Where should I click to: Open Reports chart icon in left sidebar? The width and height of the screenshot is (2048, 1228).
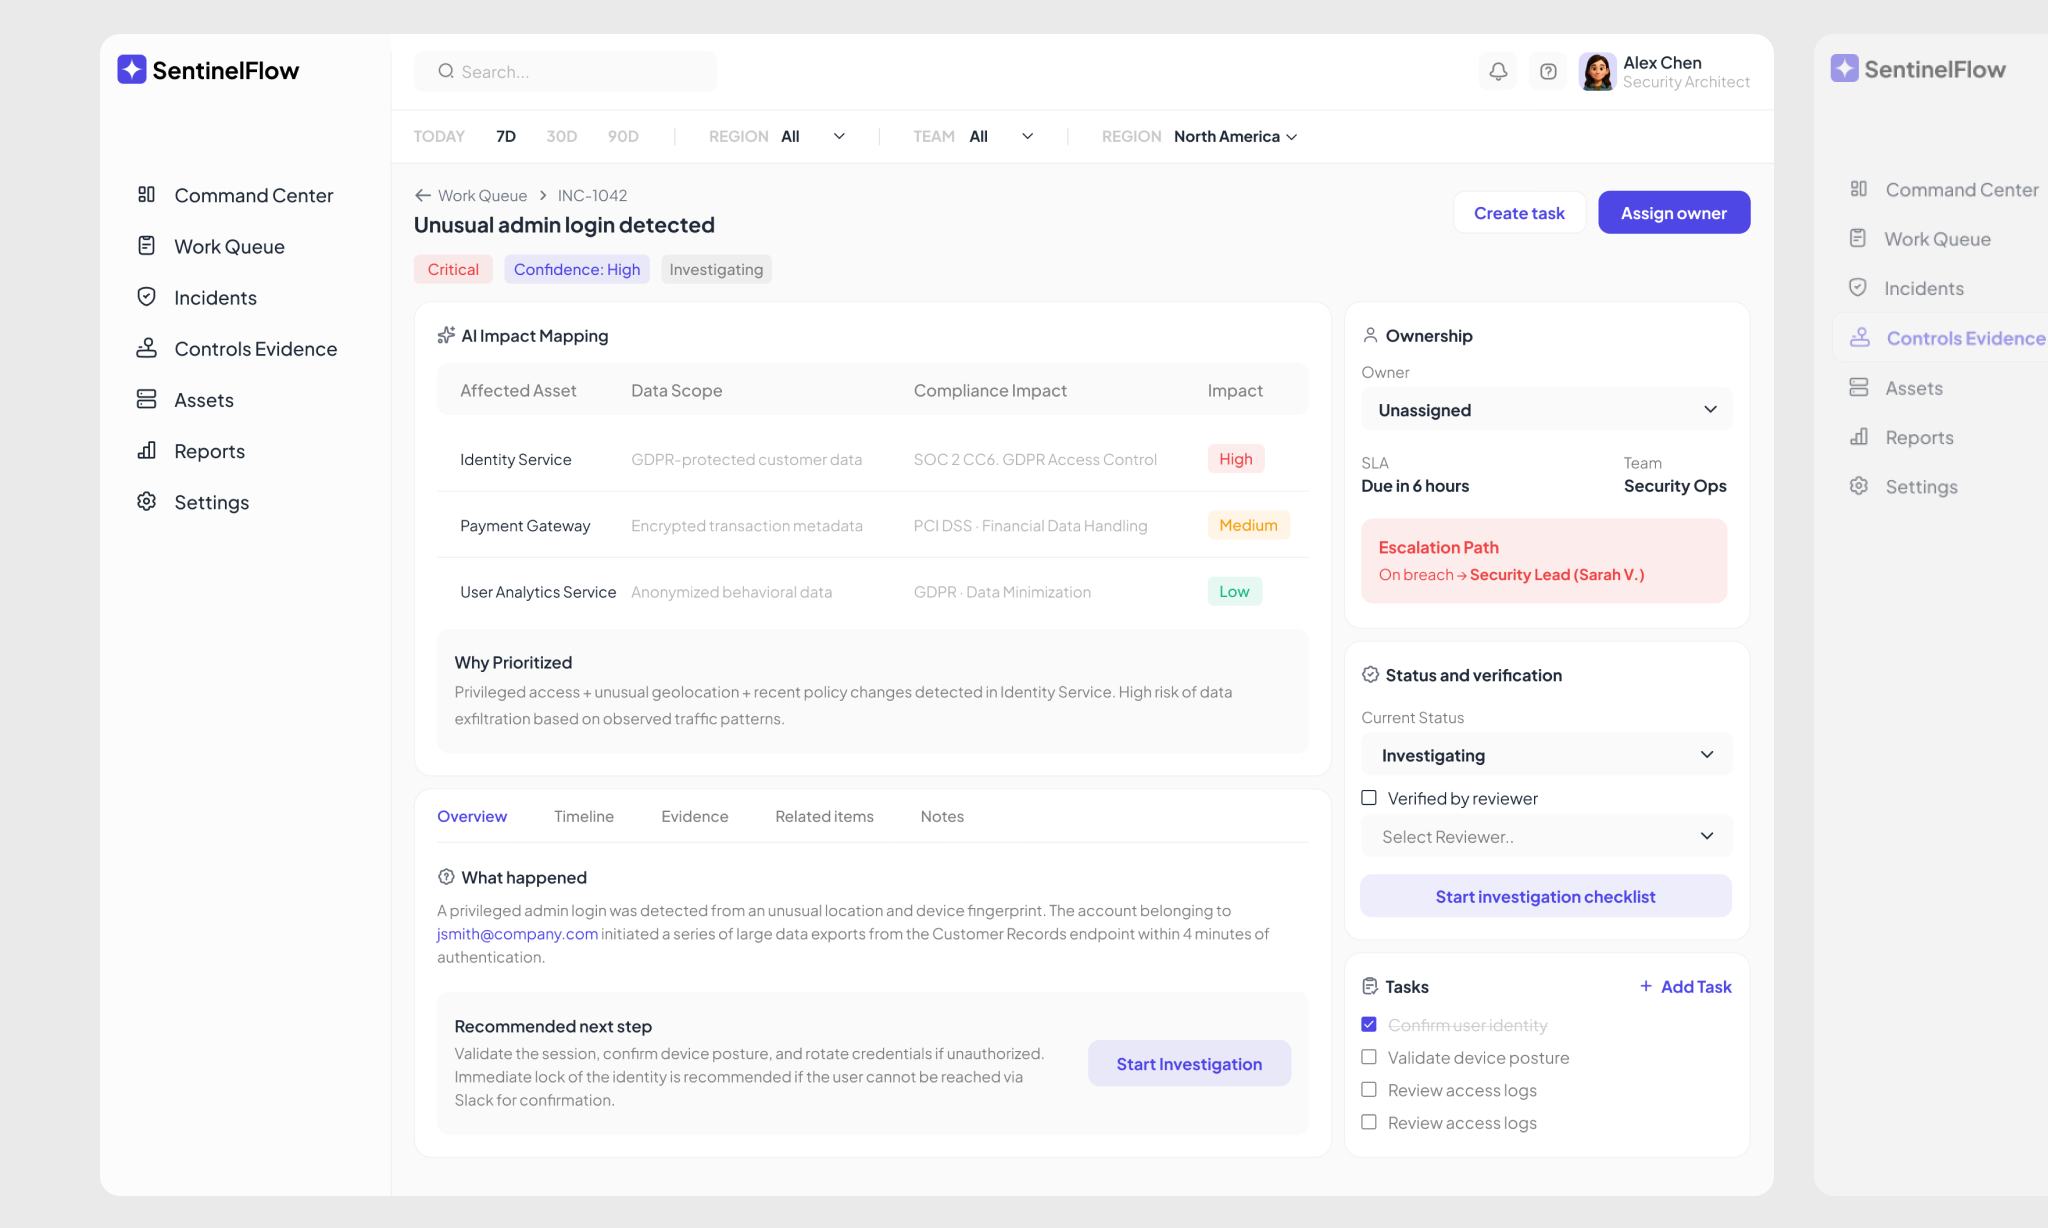[147, 451]
